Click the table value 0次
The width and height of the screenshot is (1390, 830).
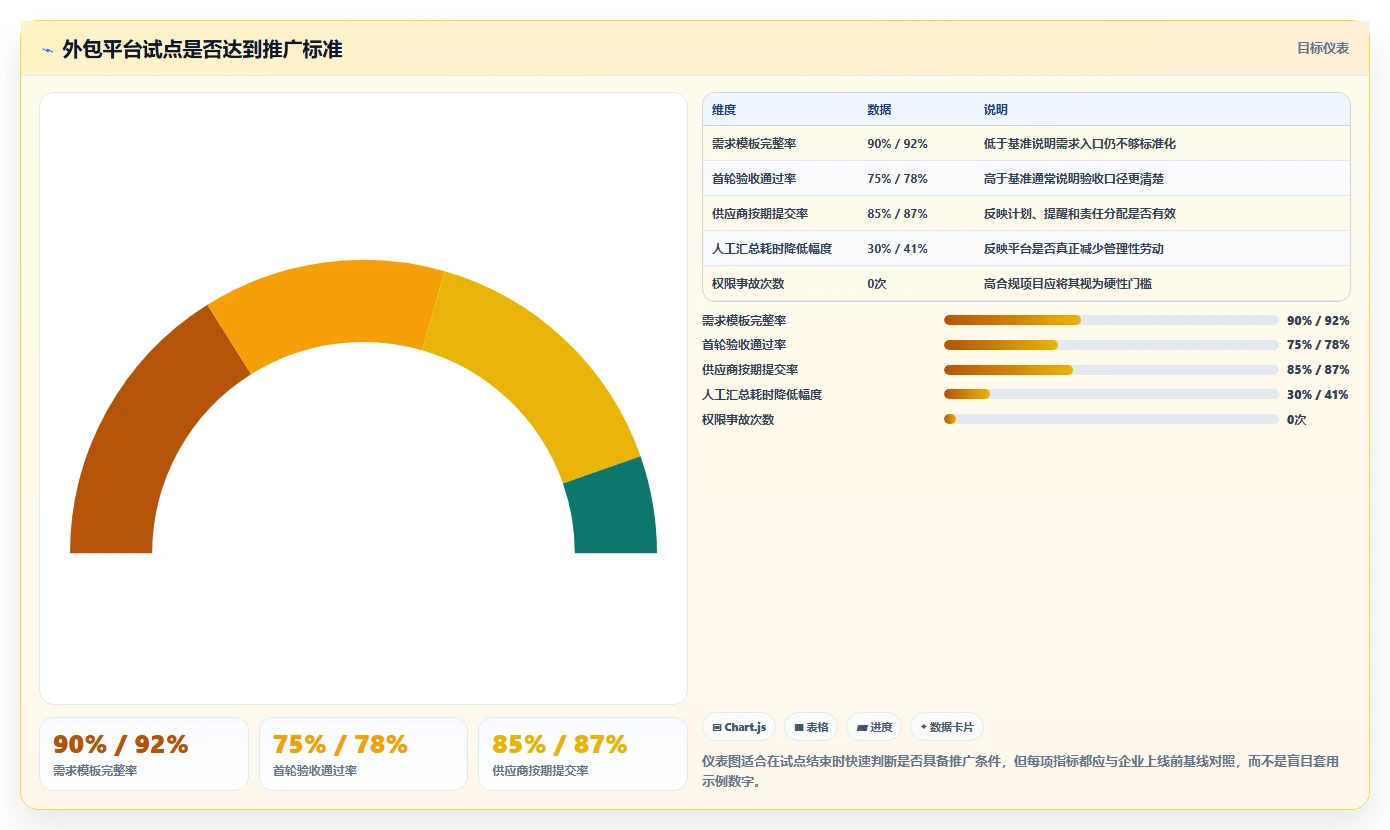tap(877, 284)
